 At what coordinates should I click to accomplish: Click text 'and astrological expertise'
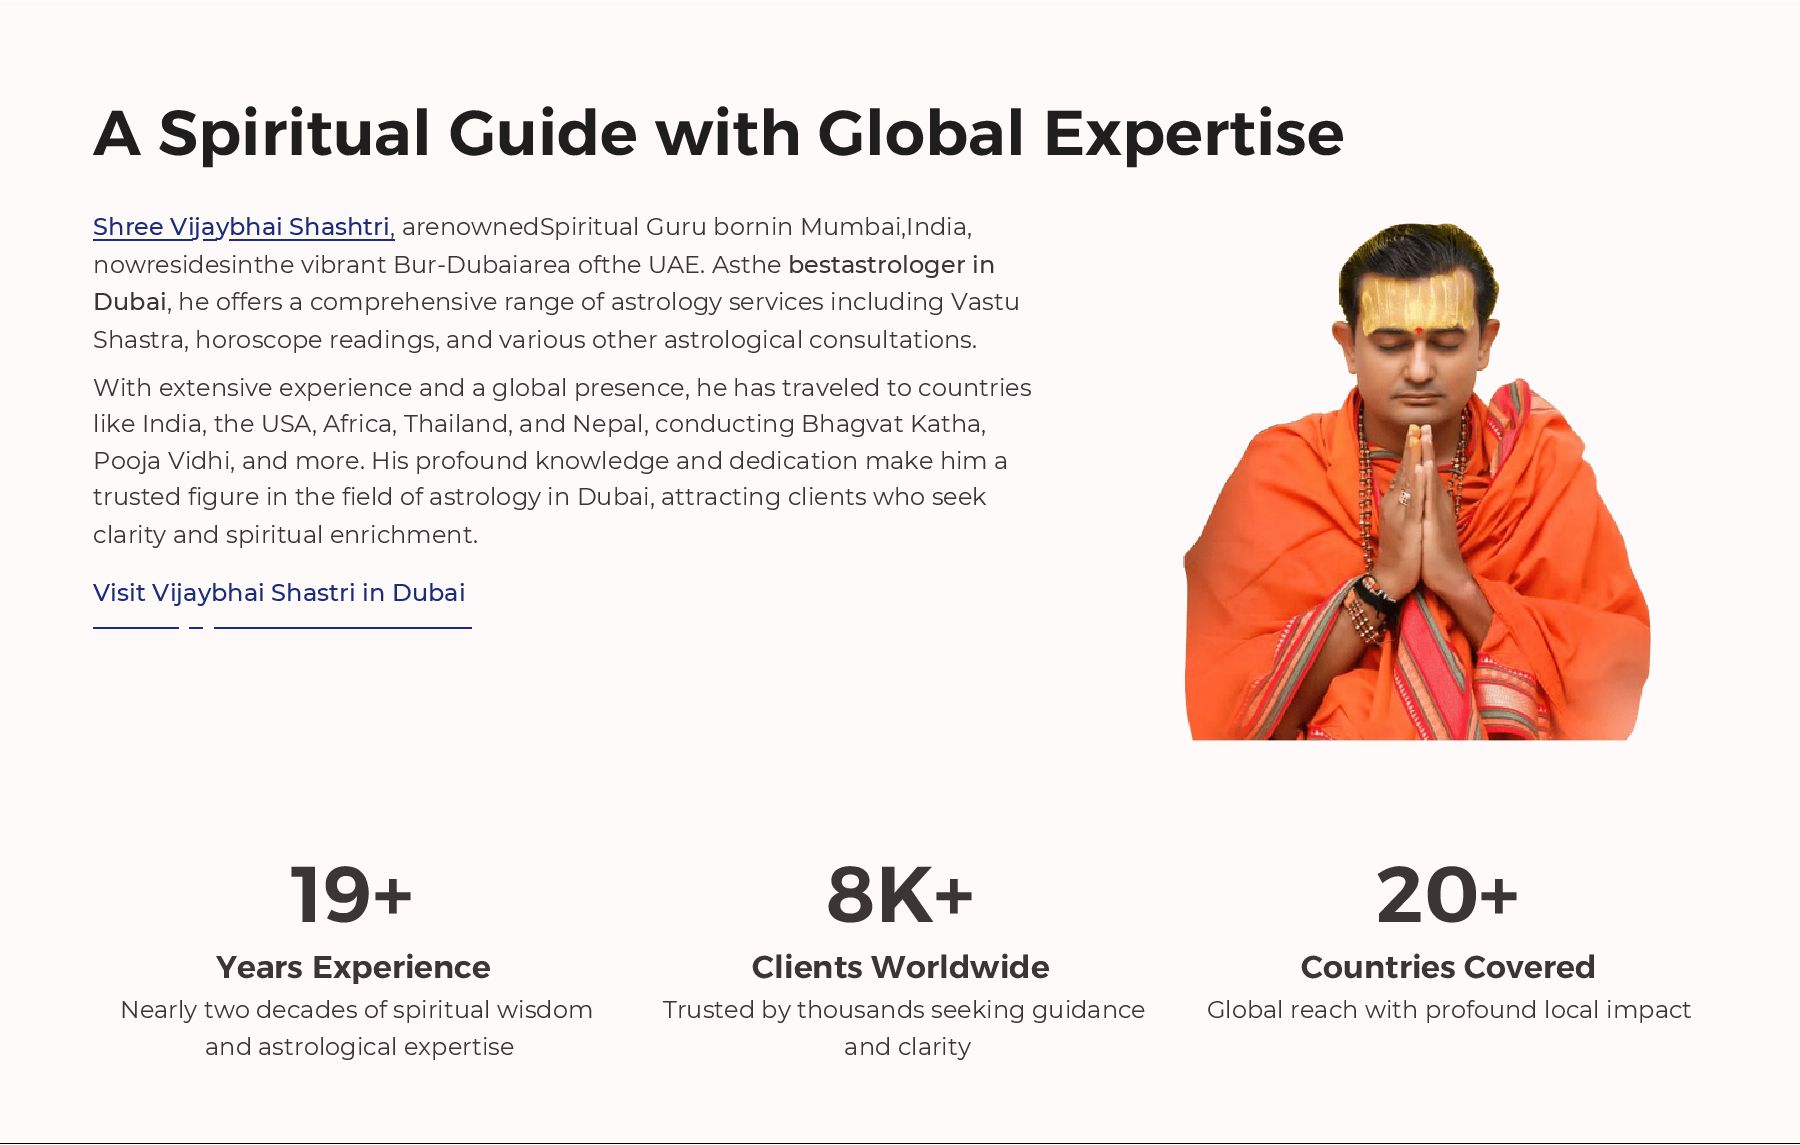[359, 1047]
